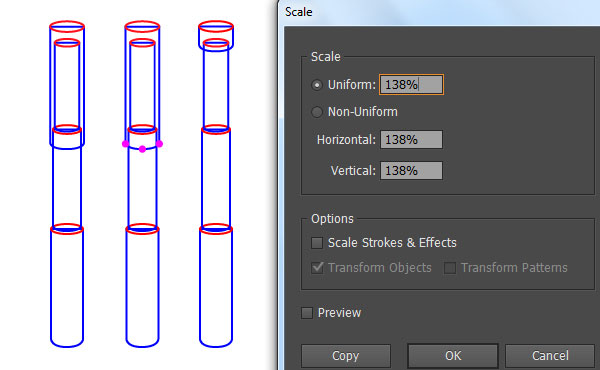Viewport: 600px width, 370px height.
Task: Click the Copy button
Action: [346, 355]
